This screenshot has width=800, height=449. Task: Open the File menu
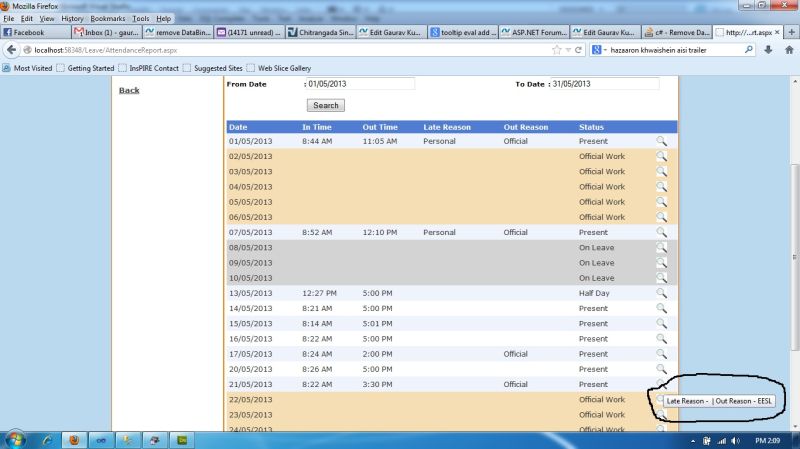9,18
